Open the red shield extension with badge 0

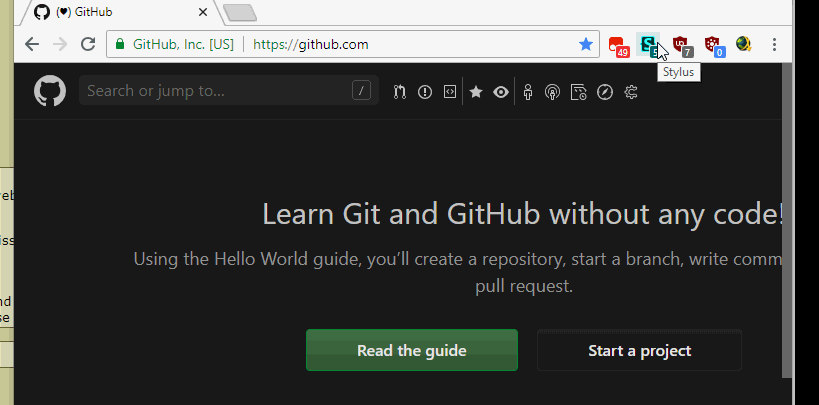(713, 45)
